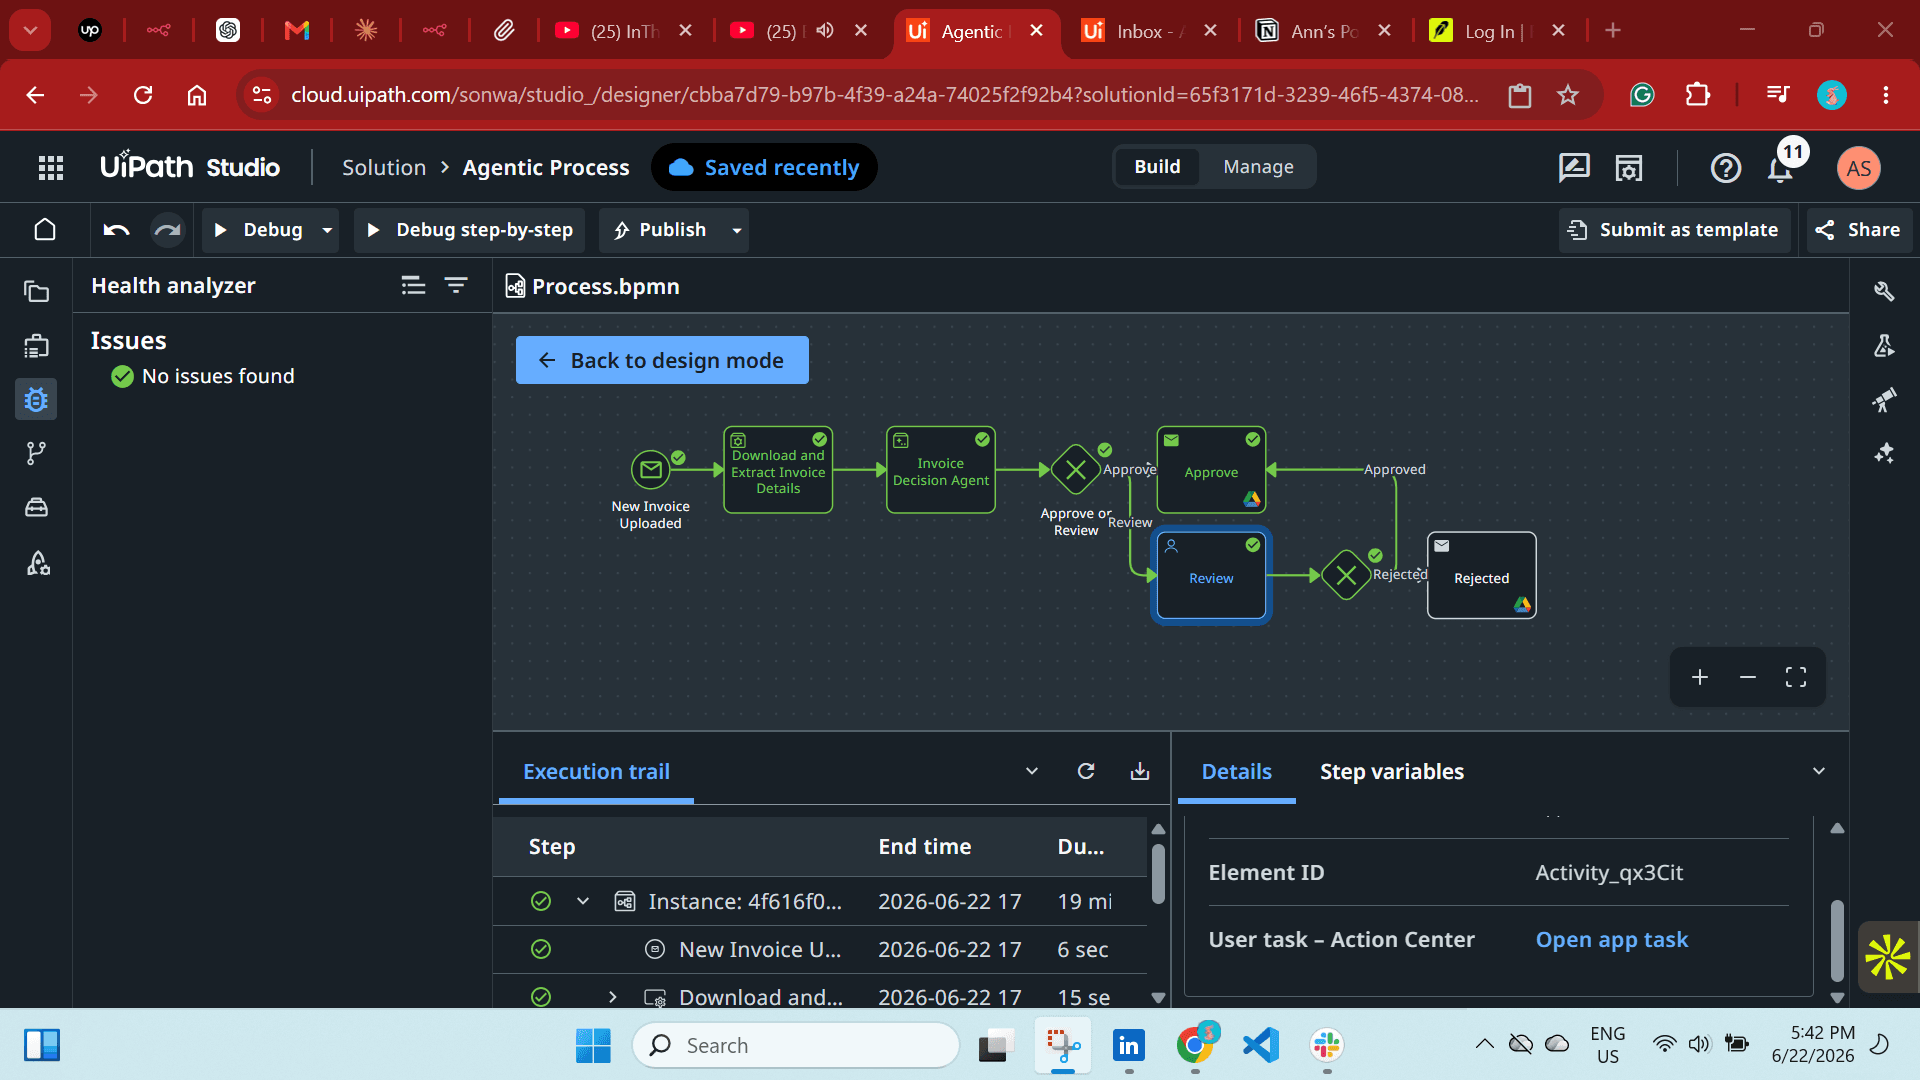The height and width of the screenshot is (1080, 1920).
Task: Show hidden Windows tray icons
Action: [1485, 1045]
